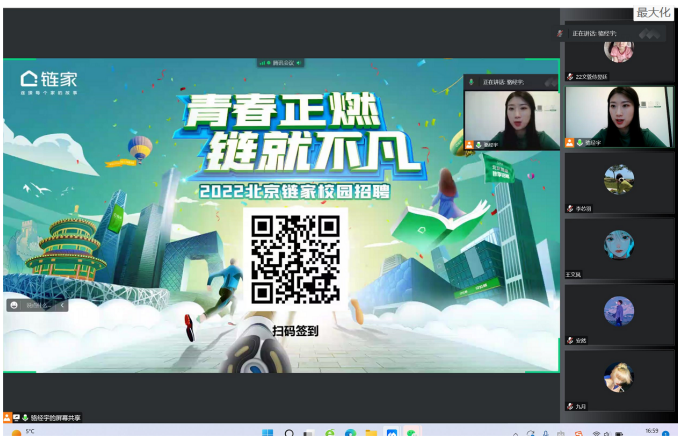This screenshot has height=445, width=684.
Task: Open the taskbar Search icon
Action: [288, 434]
